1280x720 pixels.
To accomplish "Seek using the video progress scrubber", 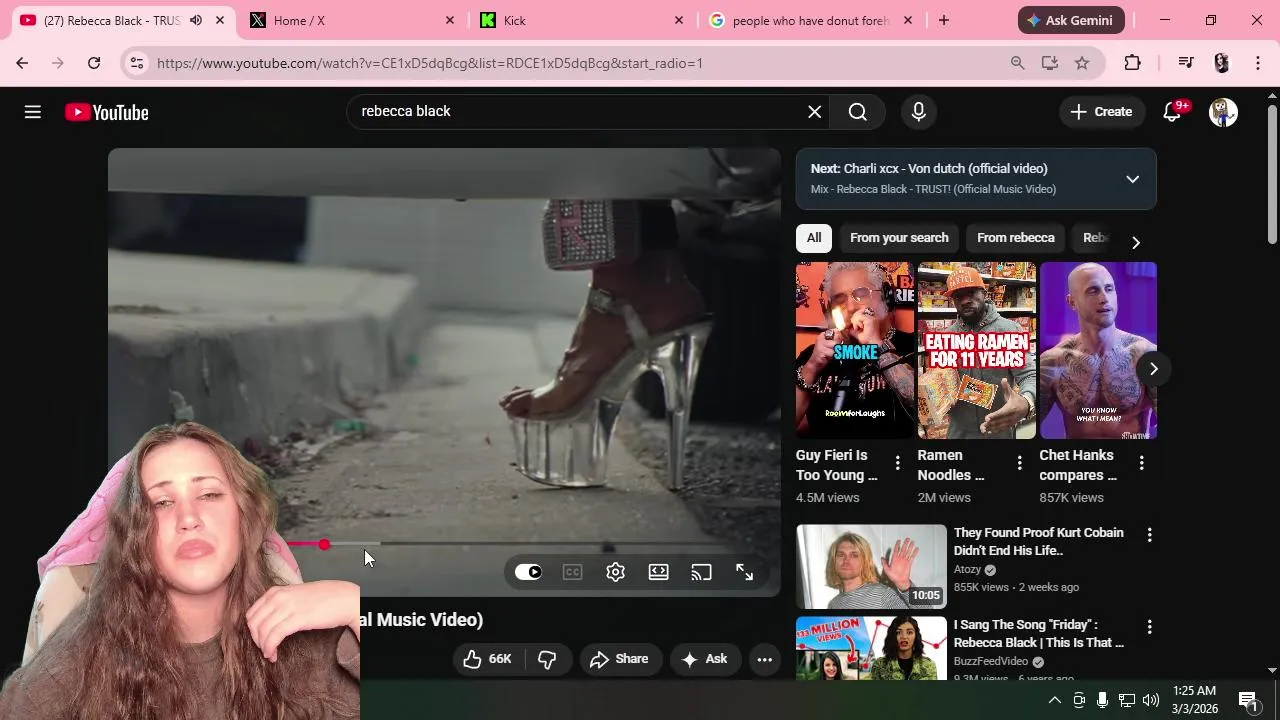I will (324, 544).
